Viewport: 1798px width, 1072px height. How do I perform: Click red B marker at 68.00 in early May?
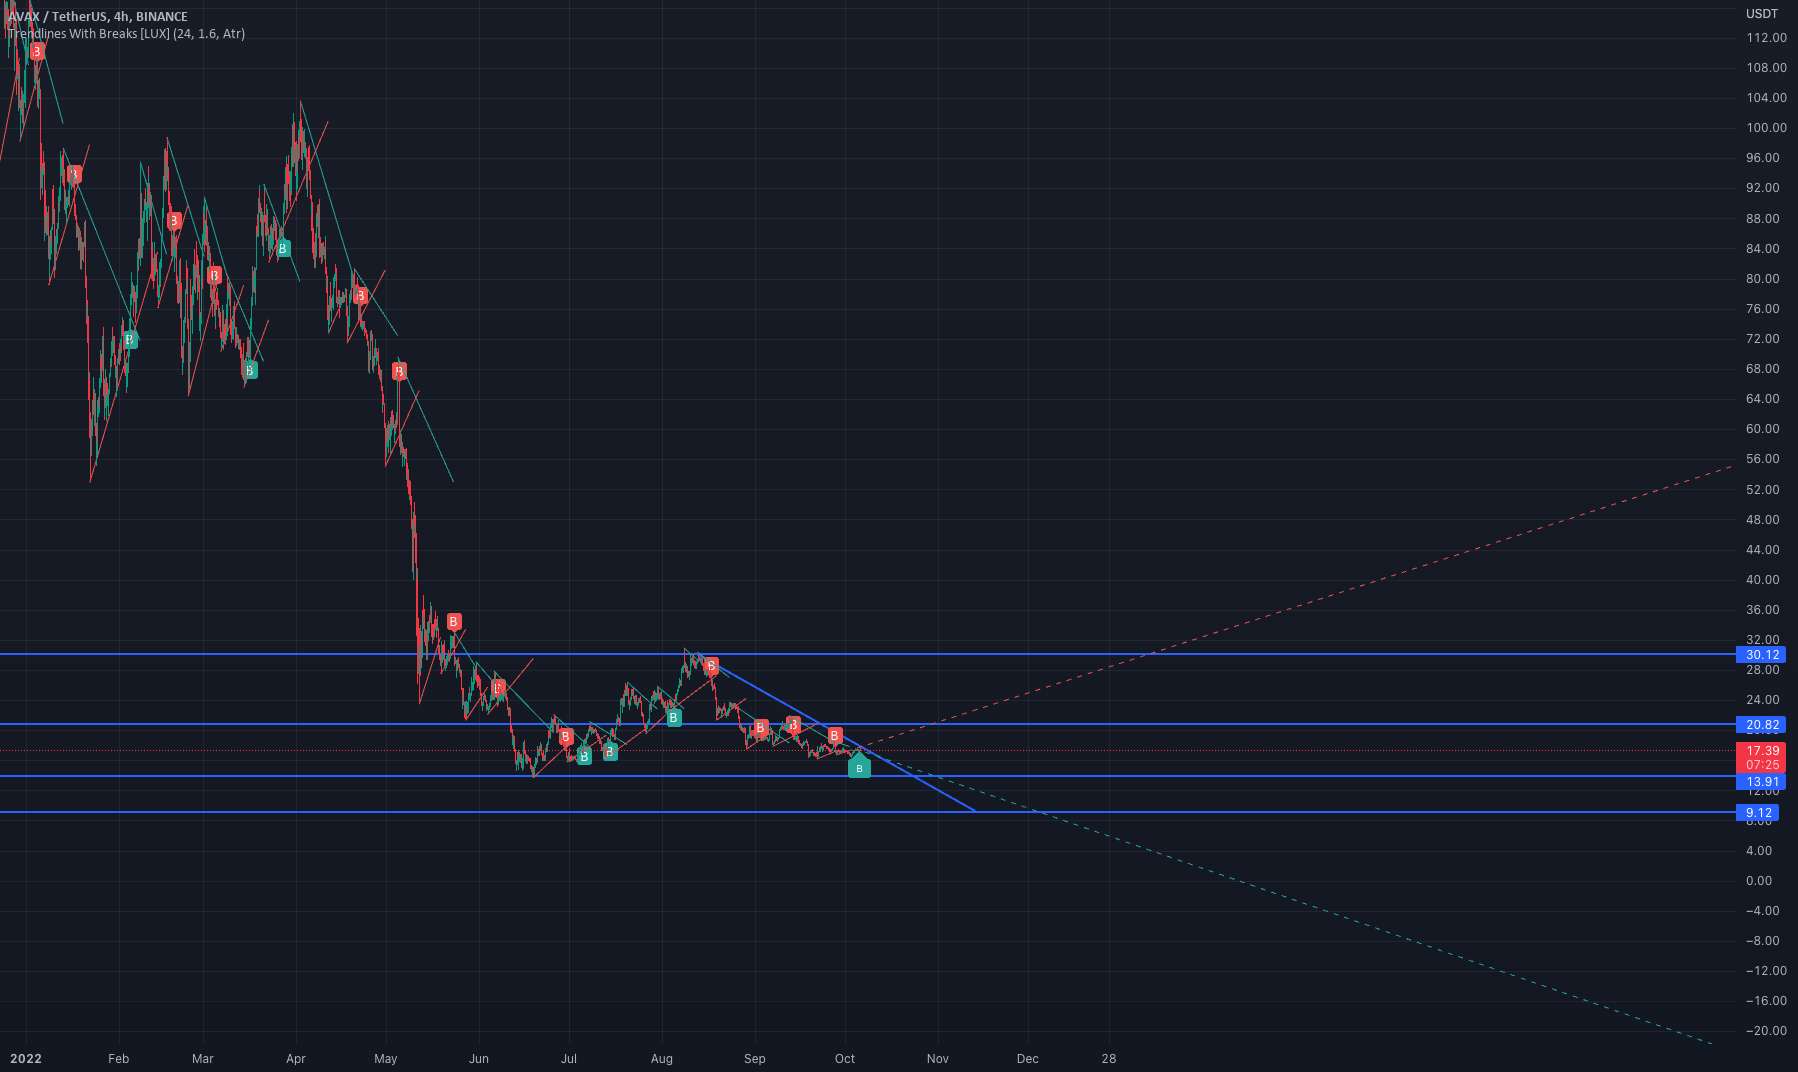point(399,372)
